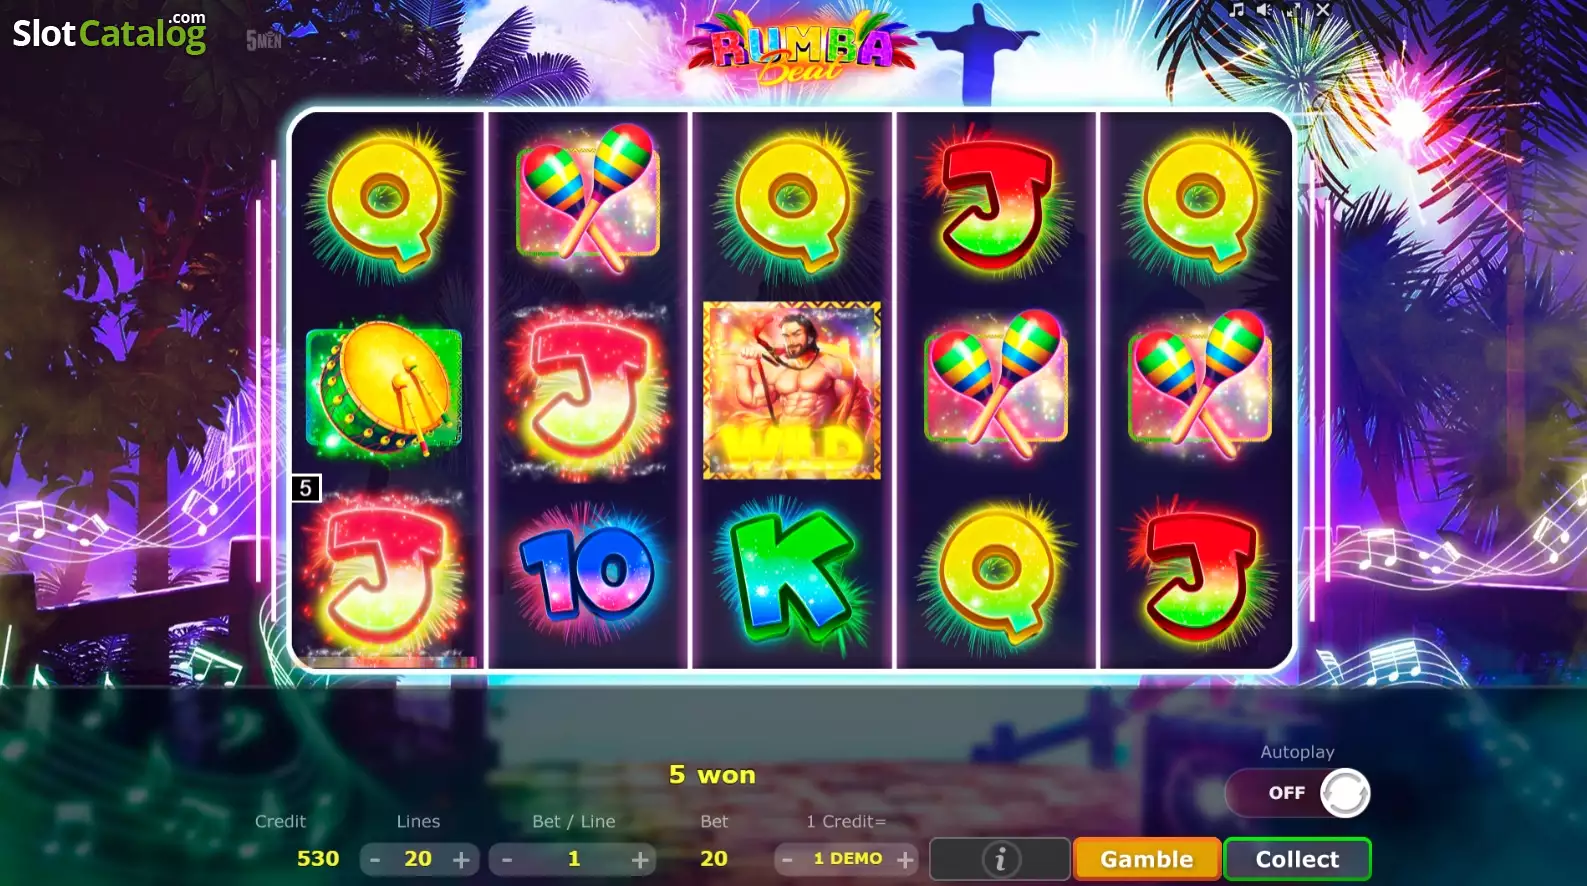Raise the credit value above 1 DEMO
The image size is (1587, 886).
tap(905, 860)
